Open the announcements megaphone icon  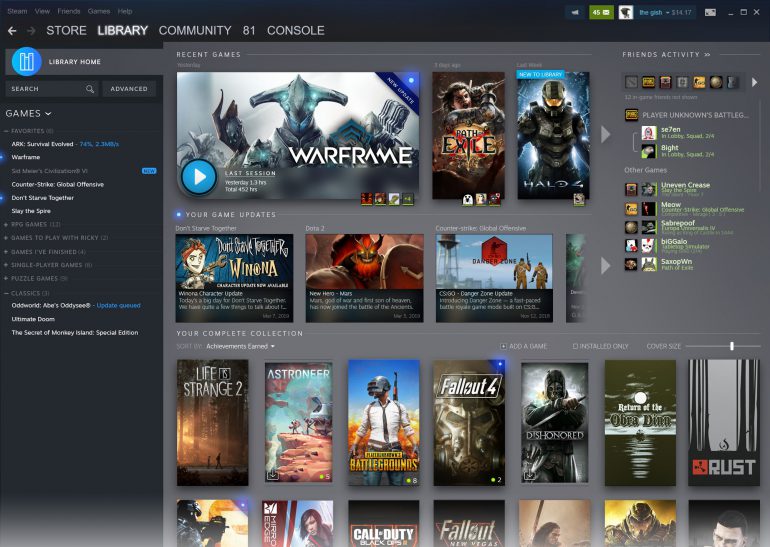click(x=575, y=12)
